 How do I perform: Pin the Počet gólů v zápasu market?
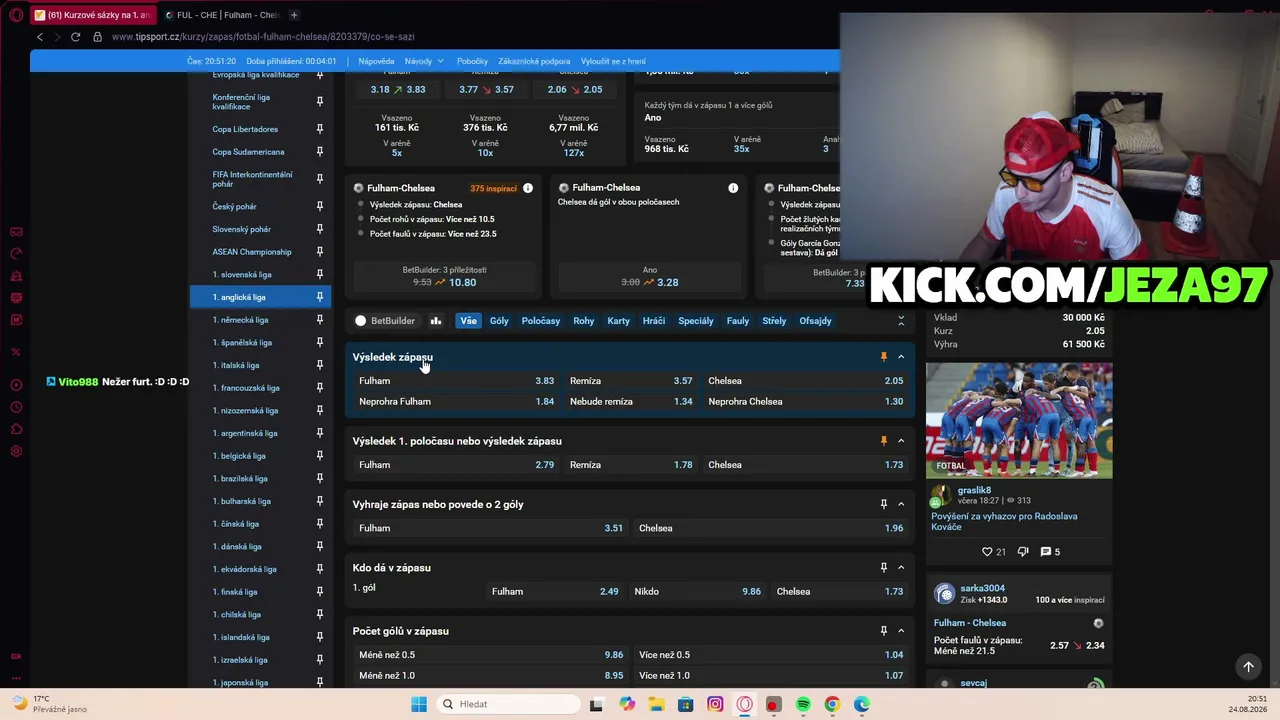coord(883,631)
